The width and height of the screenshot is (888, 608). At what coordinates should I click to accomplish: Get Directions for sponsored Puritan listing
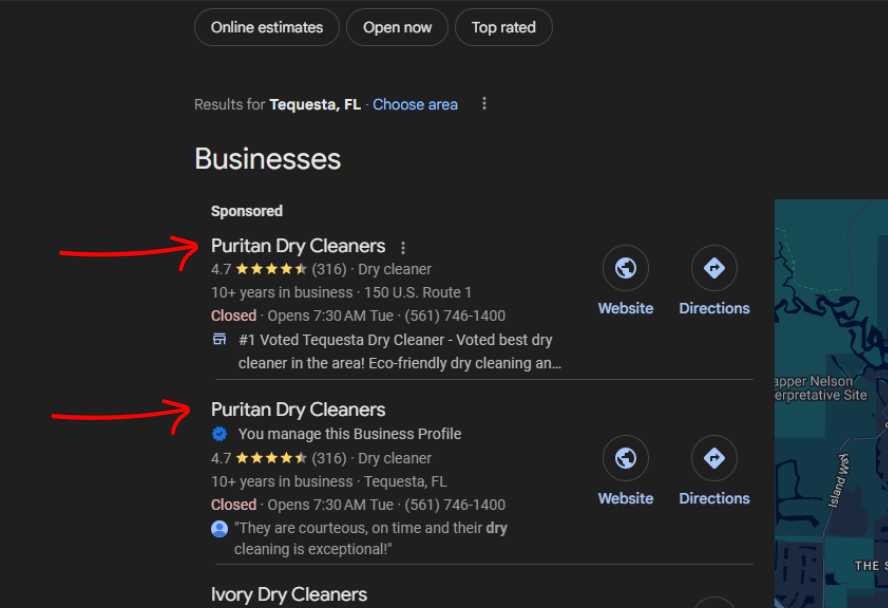point(714,268)
